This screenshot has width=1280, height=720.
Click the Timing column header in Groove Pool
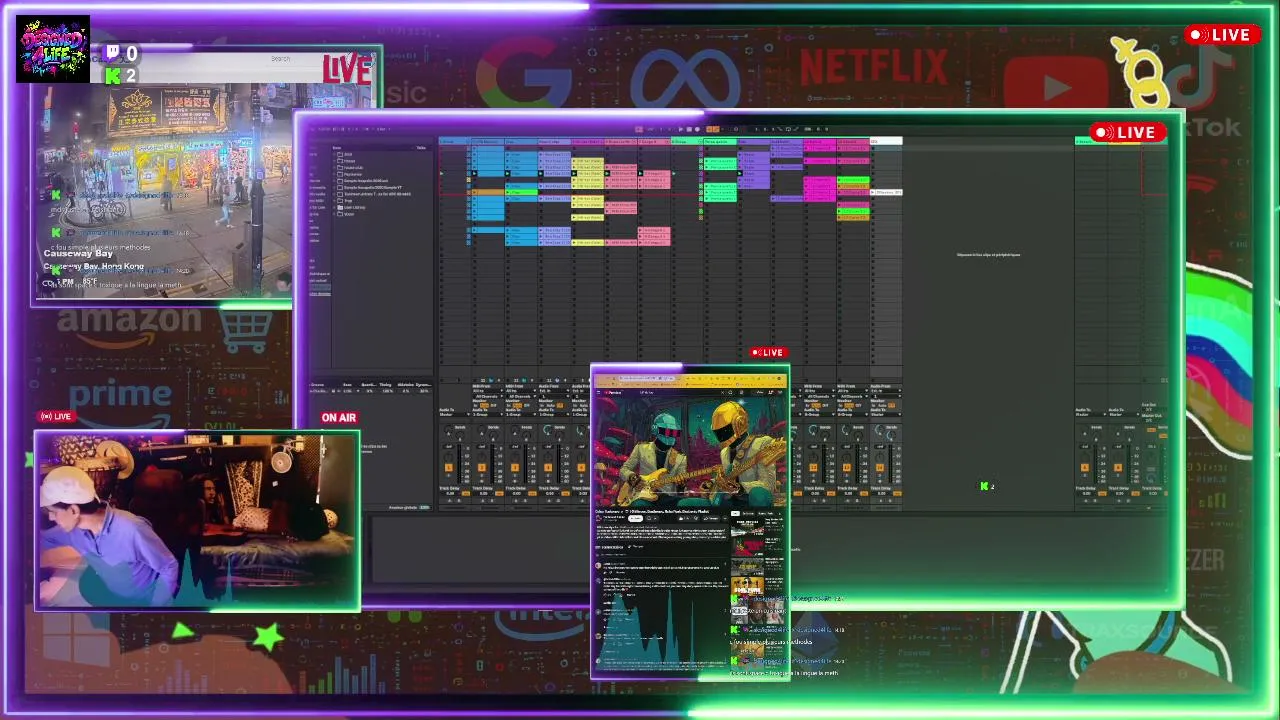pyautogui.click(x=385, y=385)
